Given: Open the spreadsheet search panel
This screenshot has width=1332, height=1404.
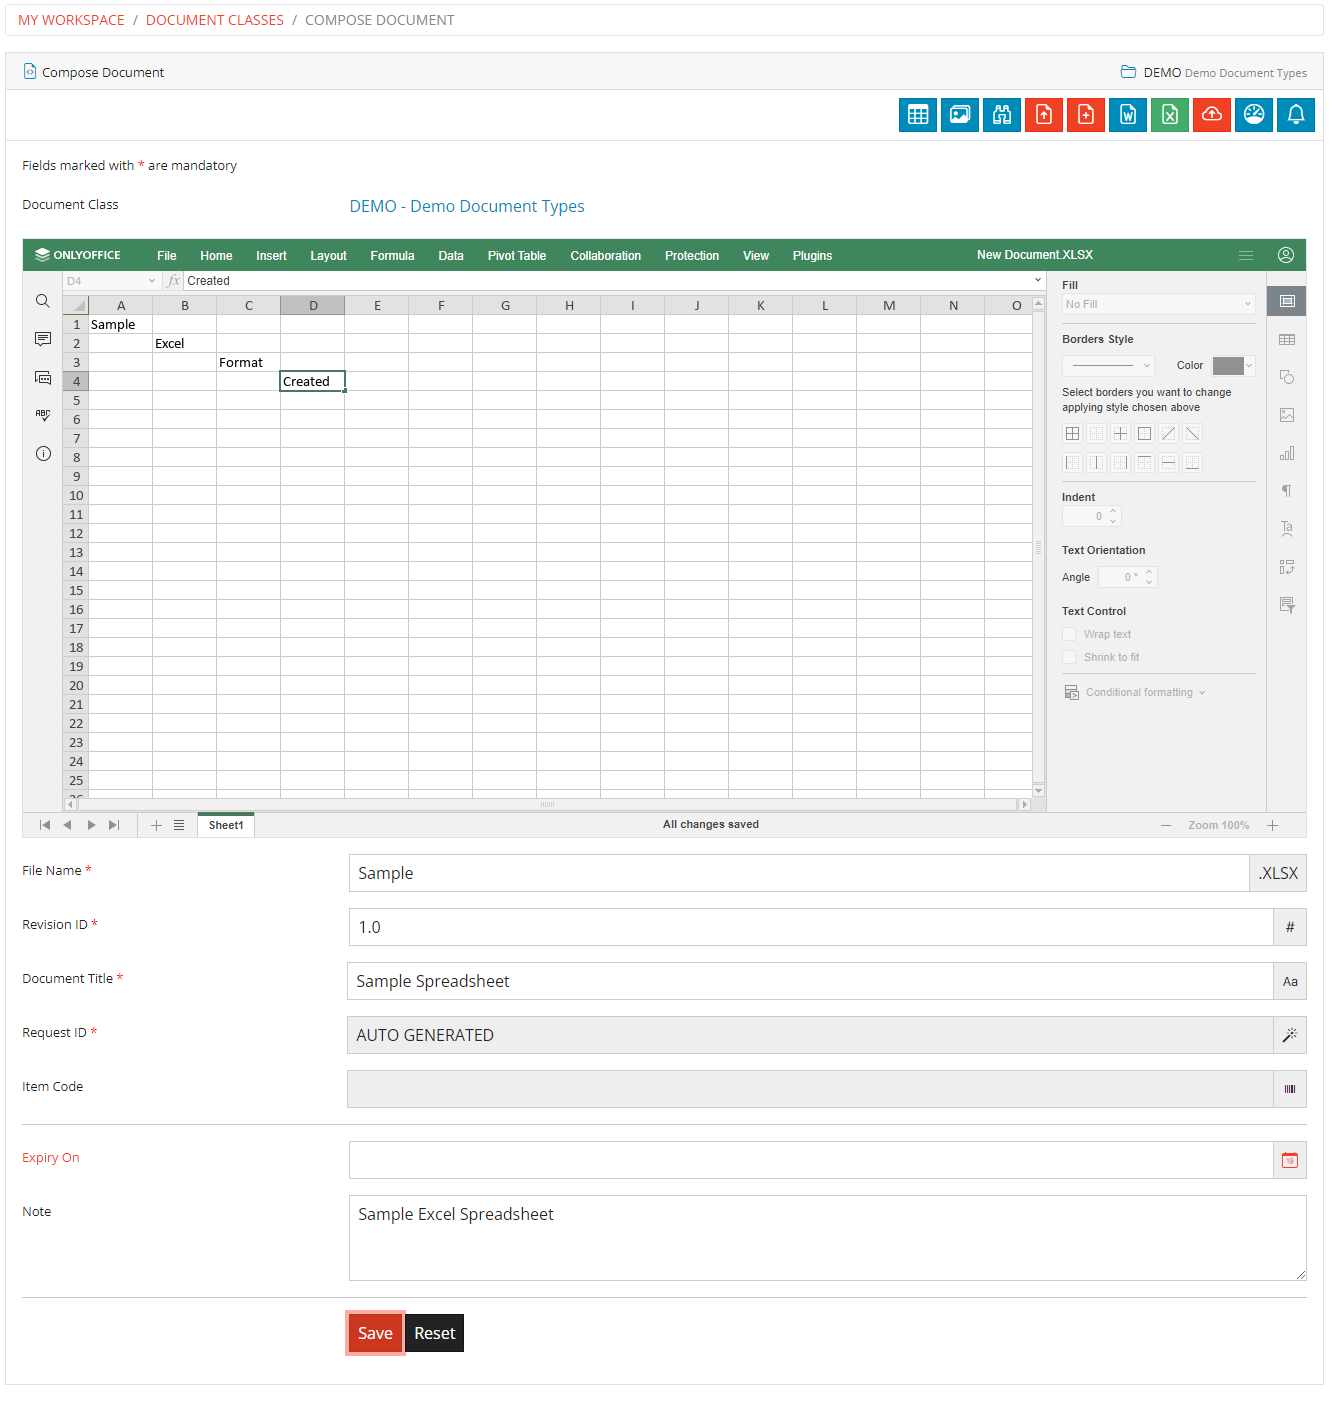Looking at the screenshot, I should coord(42,300).
